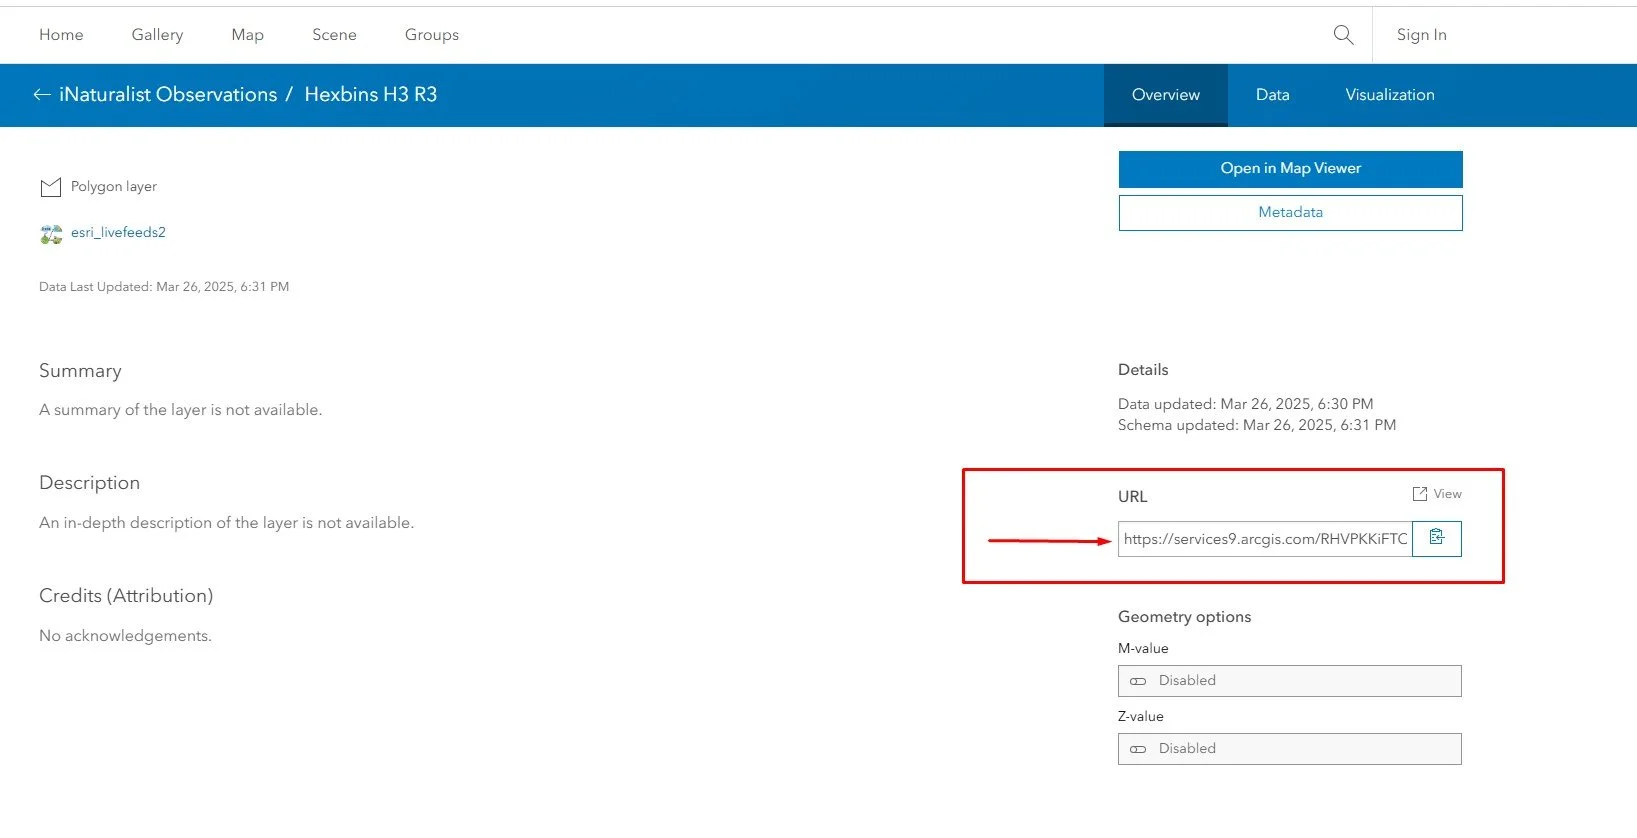The image size is (1637, 838).
Task: Toggle the M-value Disabled switch
Action: pos(1138,681)
